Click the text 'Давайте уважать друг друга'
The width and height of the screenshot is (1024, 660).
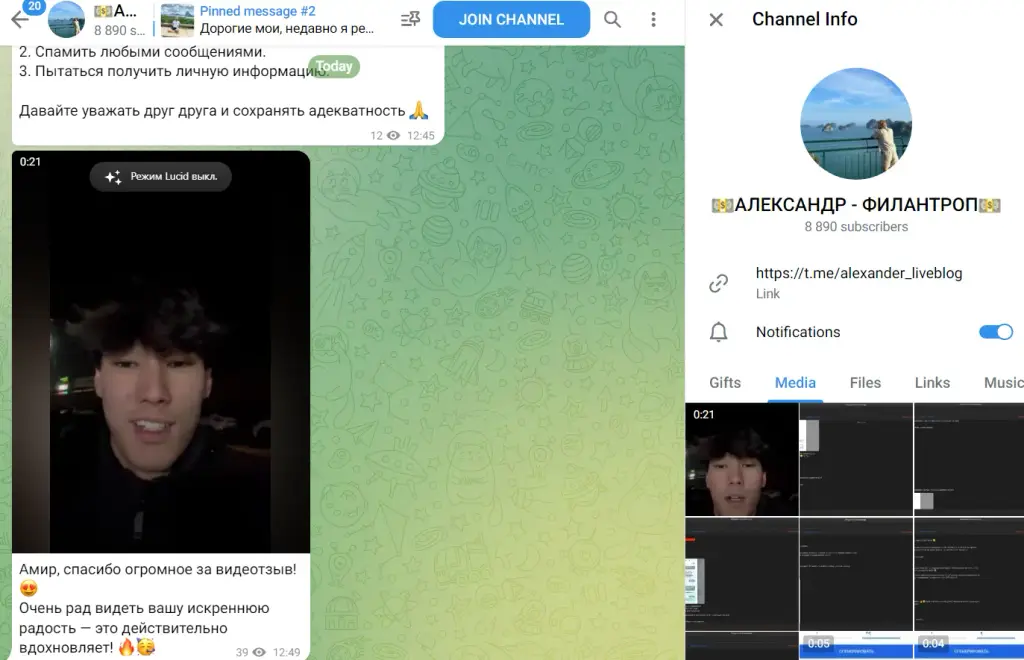[x=118, y=111]
